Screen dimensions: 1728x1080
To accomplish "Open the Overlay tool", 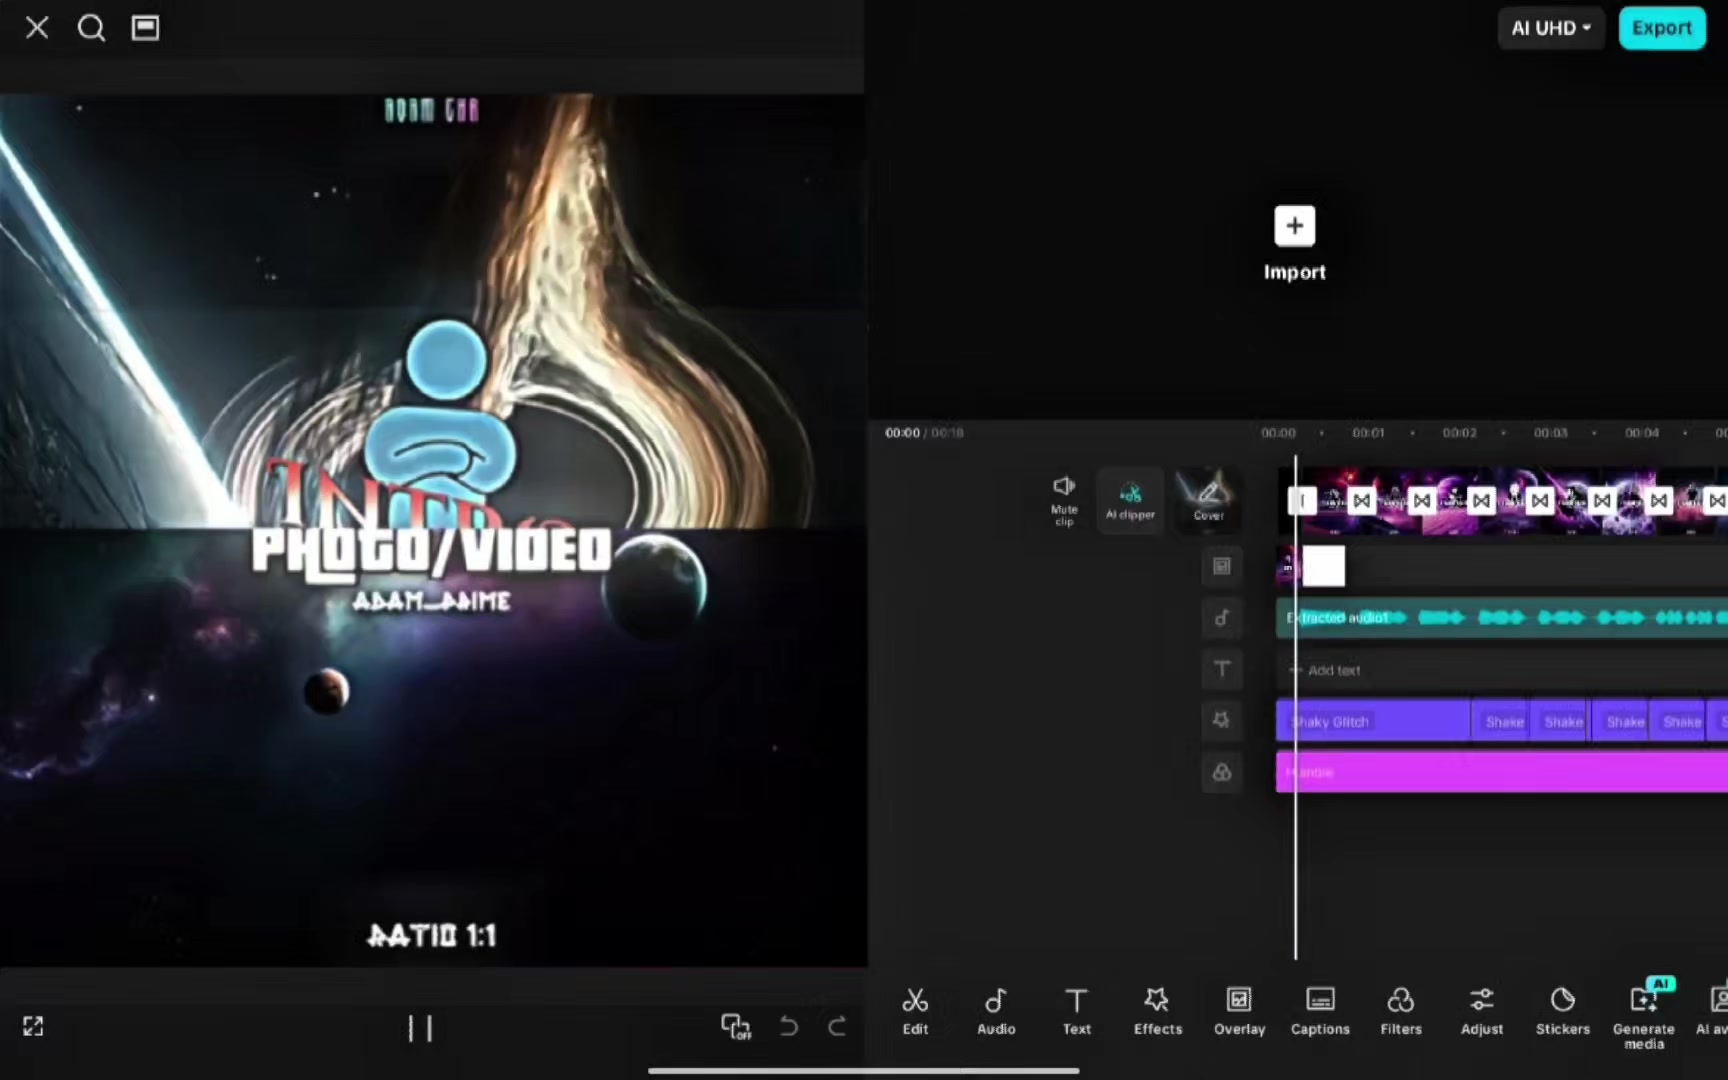I will (1239, 1011).
